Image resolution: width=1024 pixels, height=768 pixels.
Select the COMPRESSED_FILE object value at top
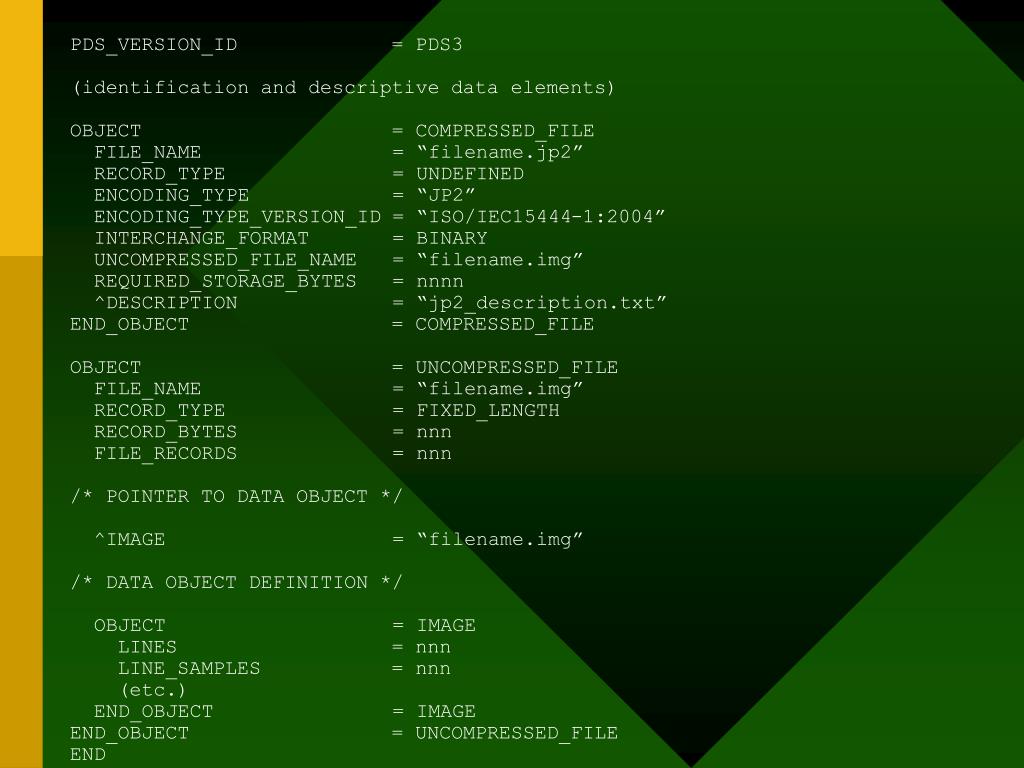[505, 131]
